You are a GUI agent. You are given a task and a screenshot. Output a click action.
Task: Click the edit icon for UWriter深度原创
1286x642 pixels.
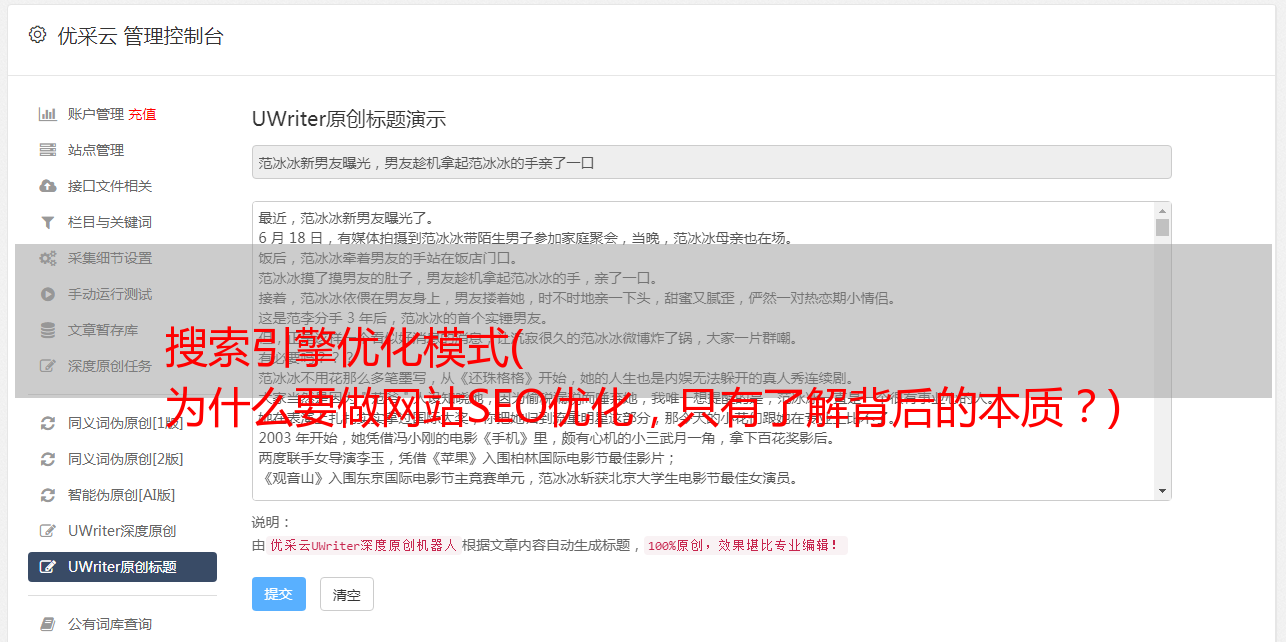pos(47,531)
